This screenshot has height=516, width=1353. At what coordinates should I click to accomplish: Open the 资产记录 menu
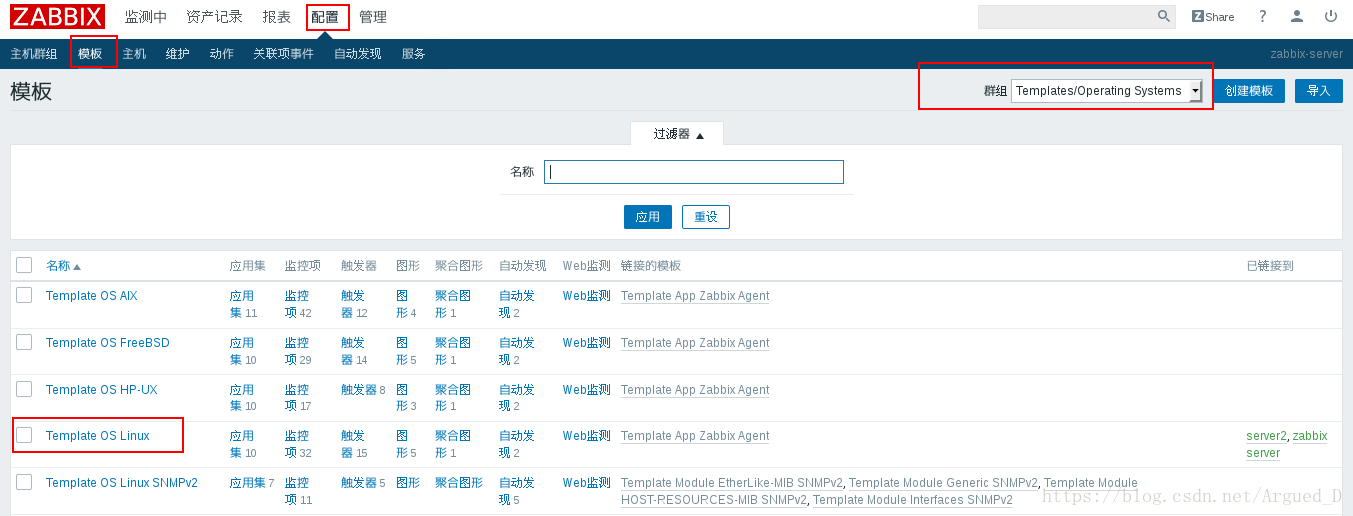pos(214,17)
